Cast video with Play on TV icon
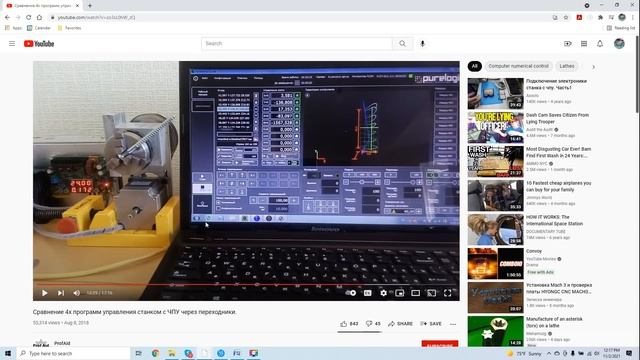The width and height of the screenshot is (640, 360). point(431,293)
